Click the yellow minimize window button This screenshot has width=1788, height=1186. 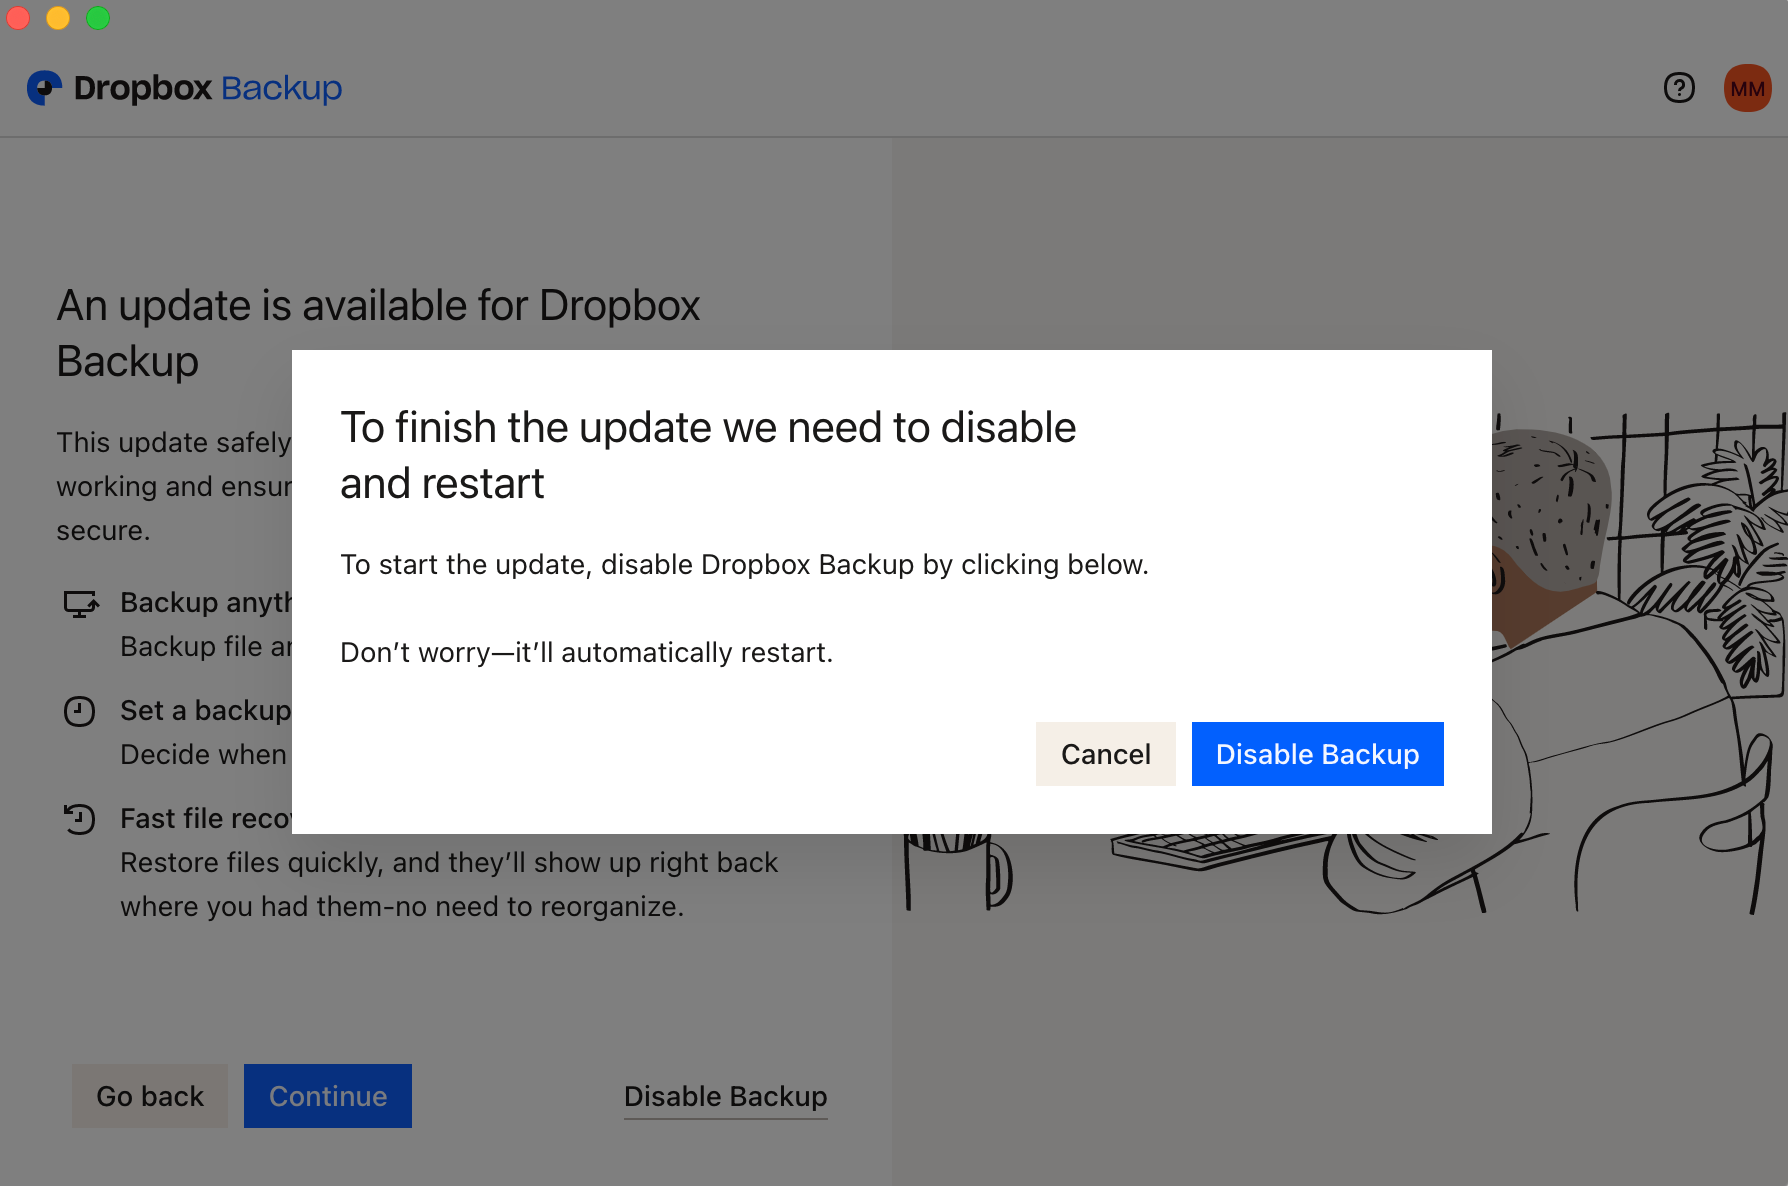coord(58,18)
